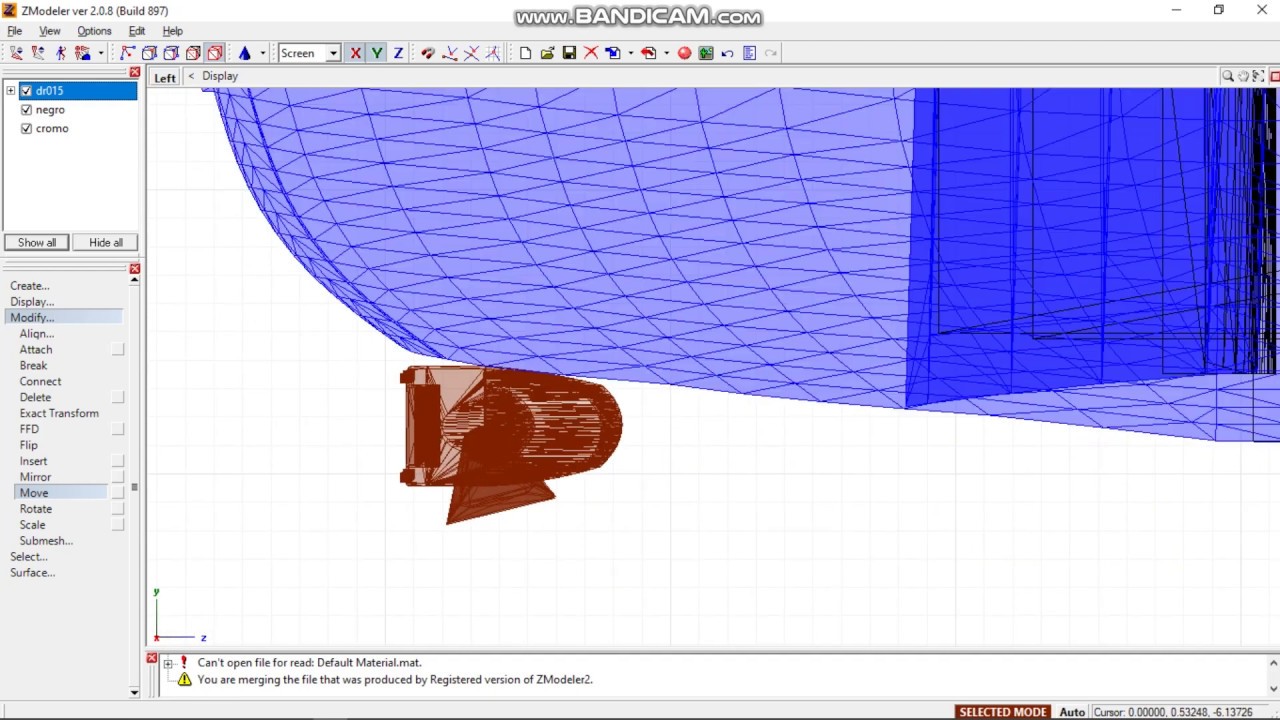Choose the Mirror command

pos(35,477)
